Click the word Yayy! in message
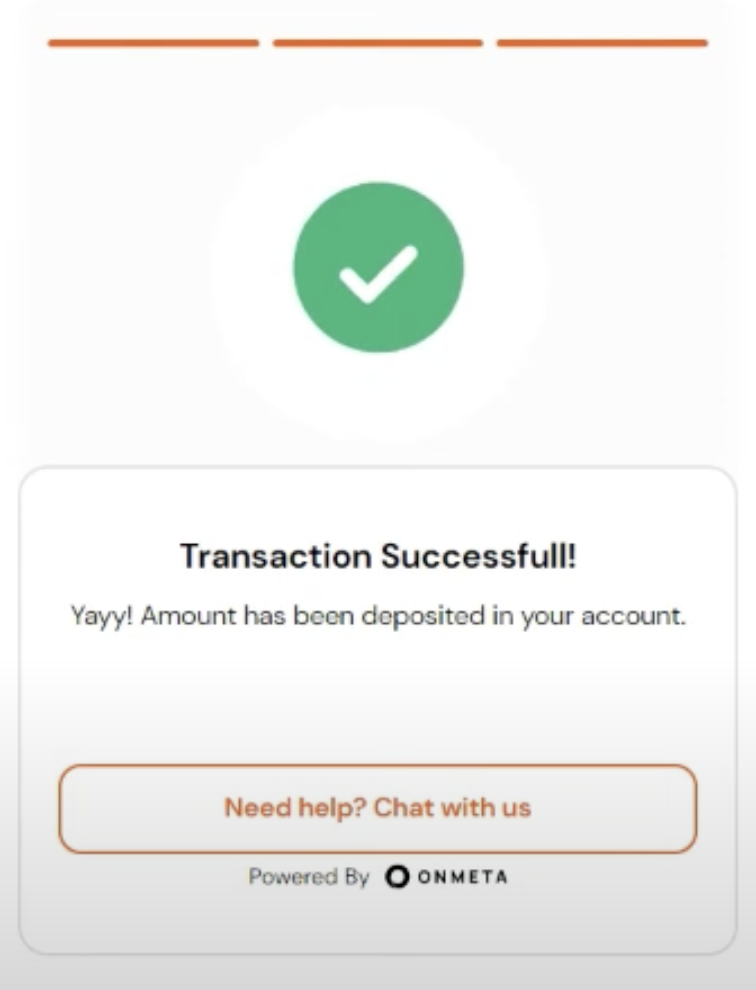756x990 pixels. (101, 616)
